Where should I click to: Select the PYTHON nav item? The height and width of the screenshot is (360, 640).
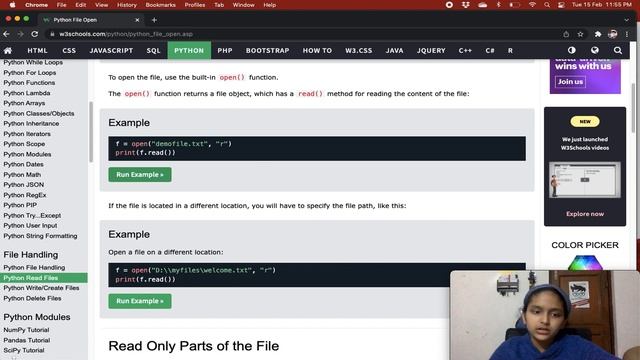coord(189,51)
